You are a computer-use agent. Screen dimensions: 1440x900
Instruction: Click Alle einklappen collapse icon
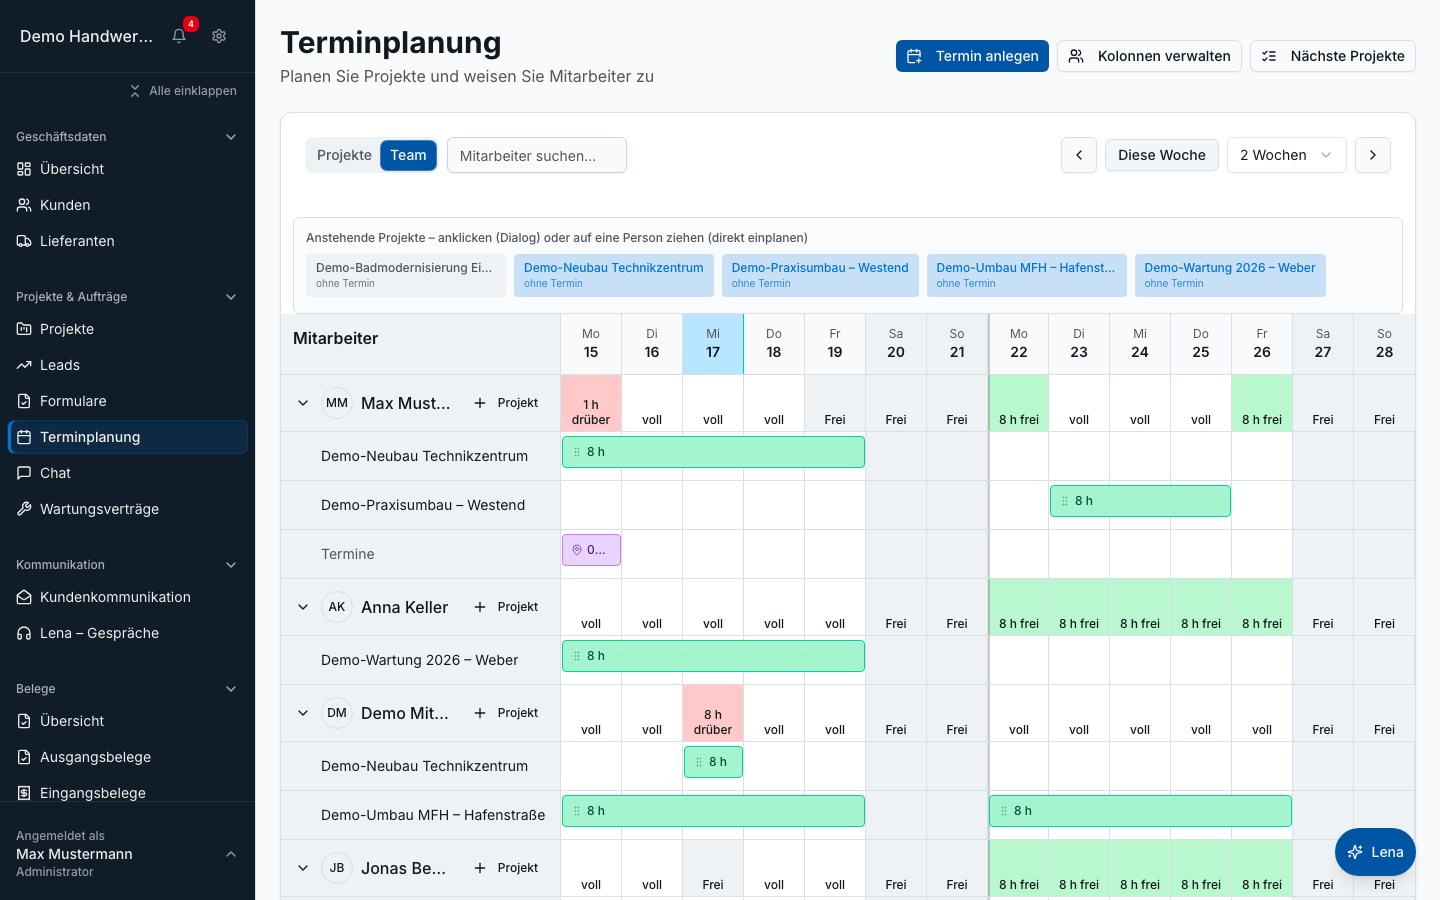pyautogui.click(x=135, y=91)
